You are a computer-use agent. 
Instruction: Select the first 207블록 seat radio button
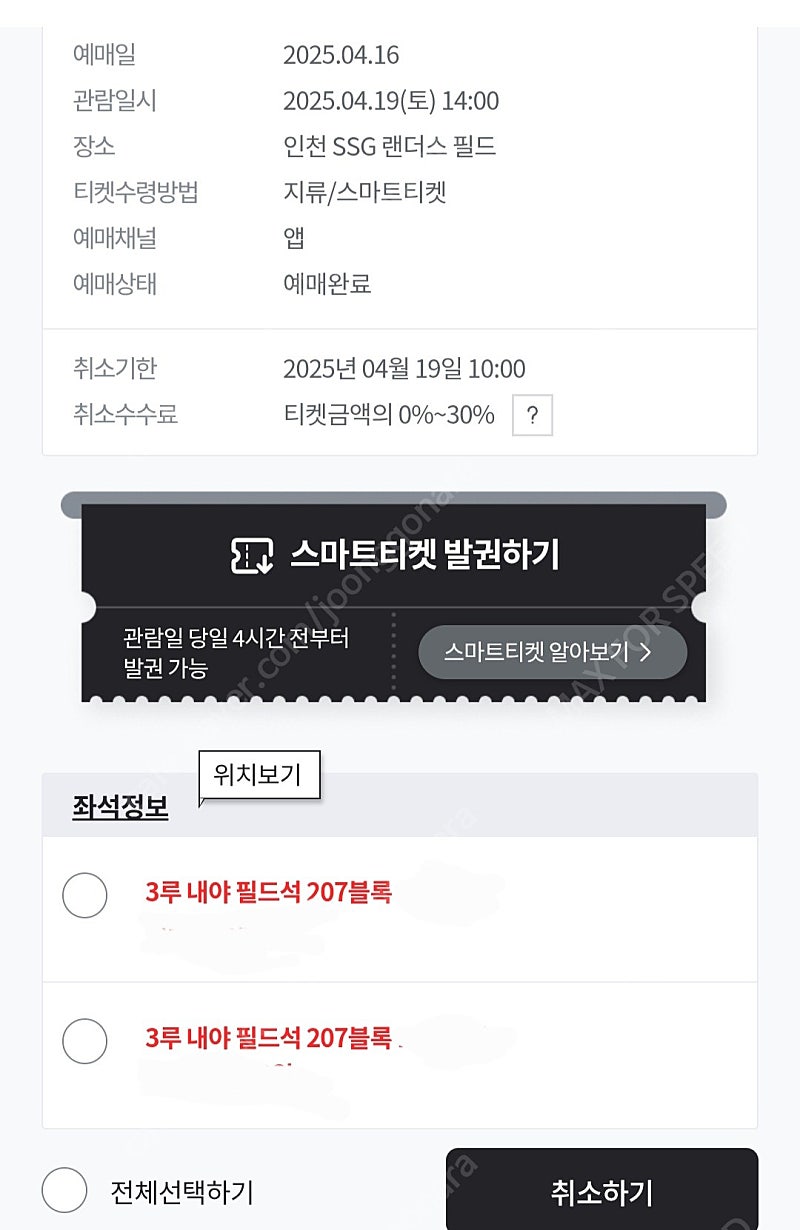click(85, 895)
